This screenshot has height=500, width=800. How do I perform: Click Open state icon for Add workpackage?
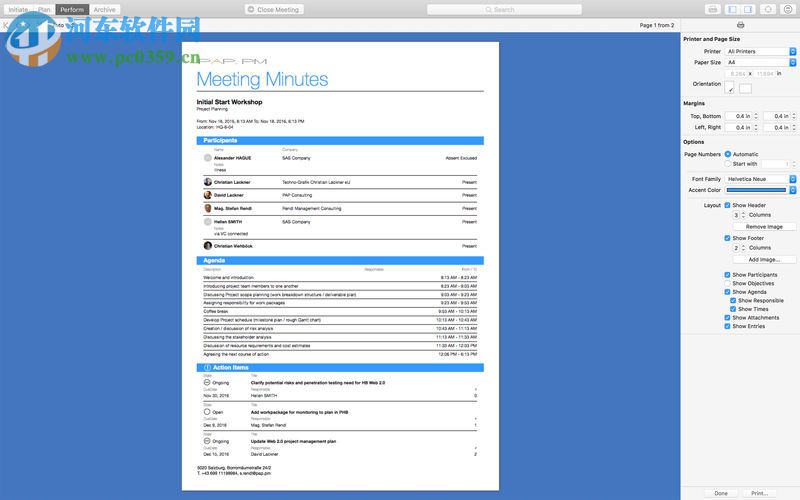(207, 411)
